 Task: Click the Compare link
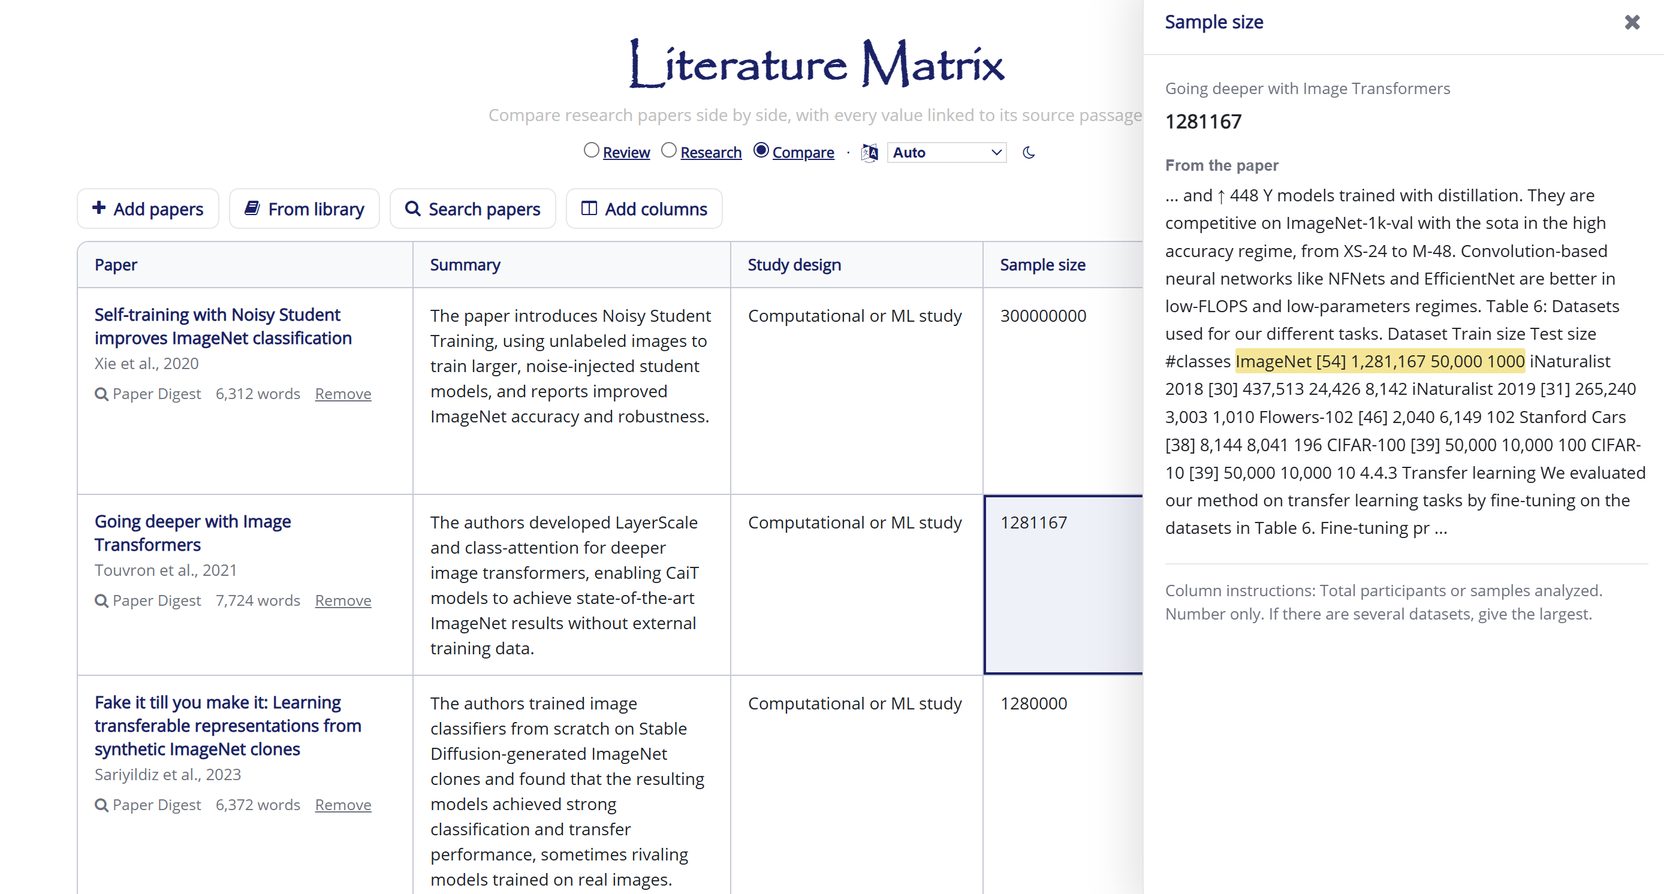pyautogui.click(x=803, y=152)
